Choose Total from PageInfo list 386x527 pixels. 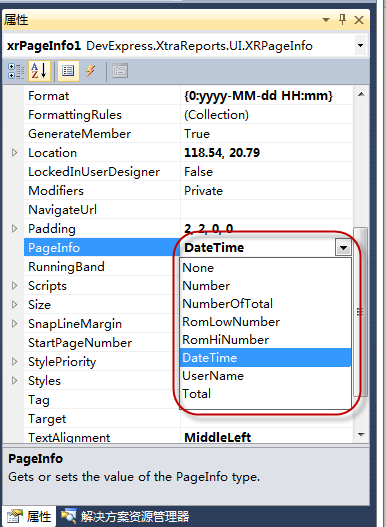click(265, 394)
